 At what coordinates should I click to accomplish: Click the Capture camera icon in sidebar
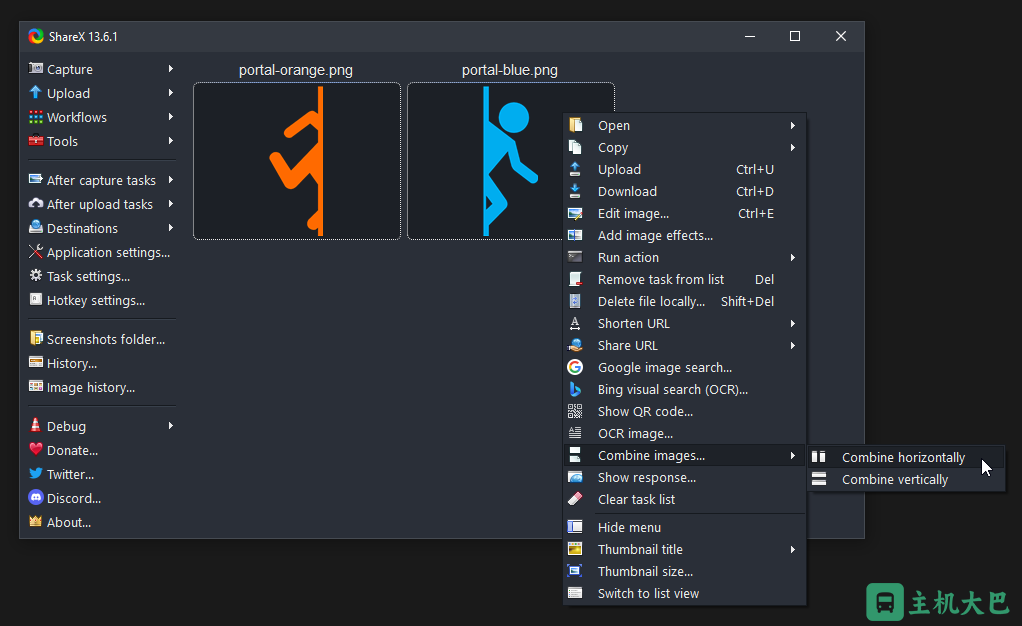36,68
